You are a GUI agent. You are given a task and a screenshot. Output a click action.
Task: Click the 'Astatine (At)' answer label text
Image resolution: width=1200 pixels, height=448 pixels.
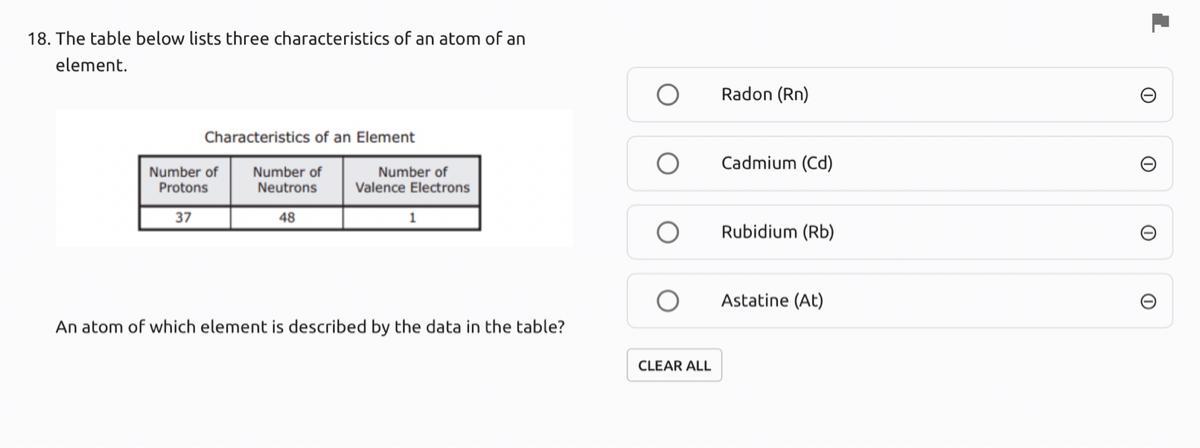(772, 301)
